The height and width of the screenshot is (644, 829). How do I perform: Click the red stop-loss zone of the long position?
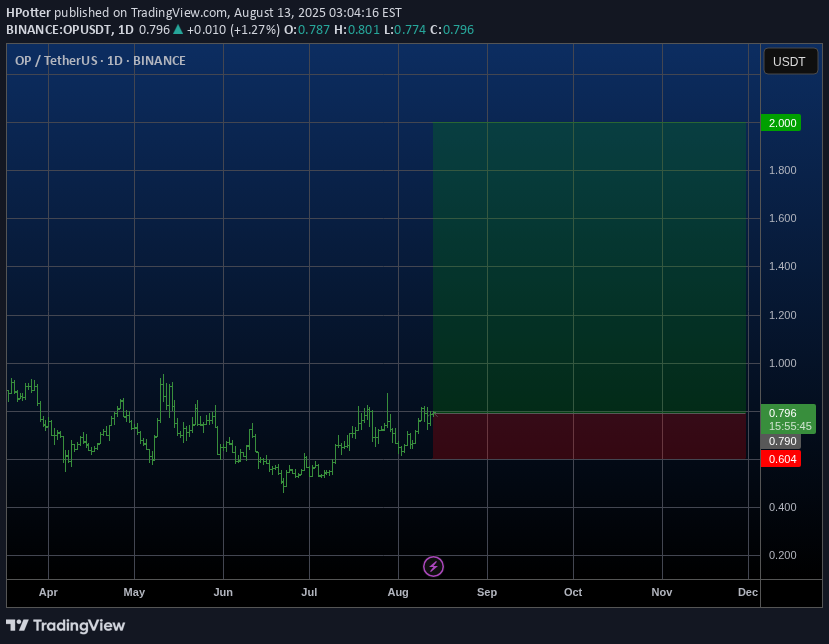pyautogui.click(x=589, y=436)
